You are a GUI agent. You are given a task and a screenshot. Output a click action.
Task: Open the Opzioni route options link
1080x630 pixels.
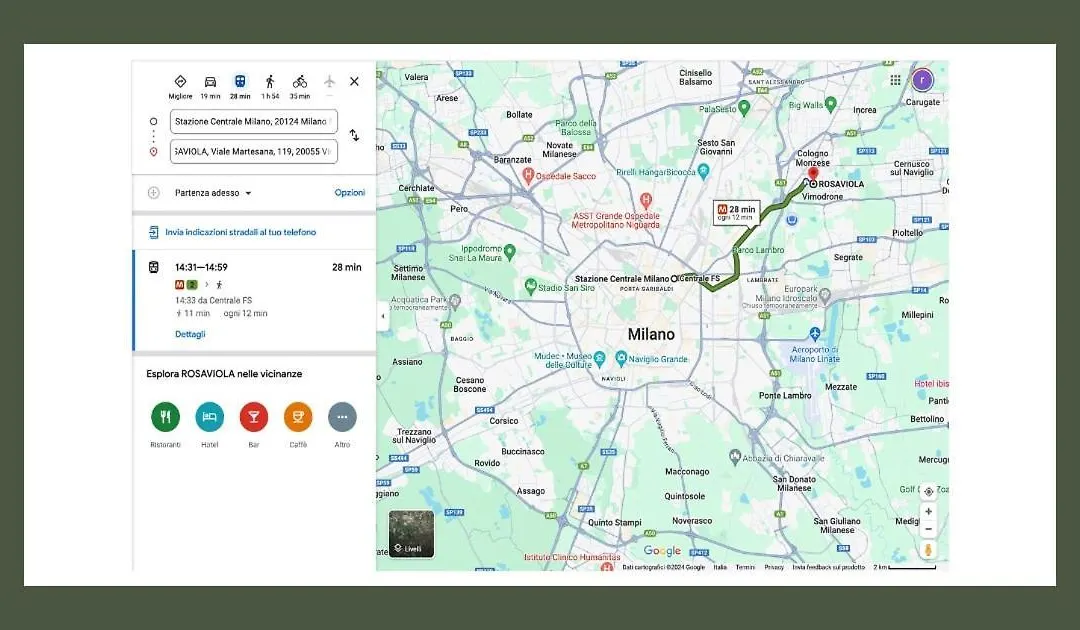[x=350, y=193]
